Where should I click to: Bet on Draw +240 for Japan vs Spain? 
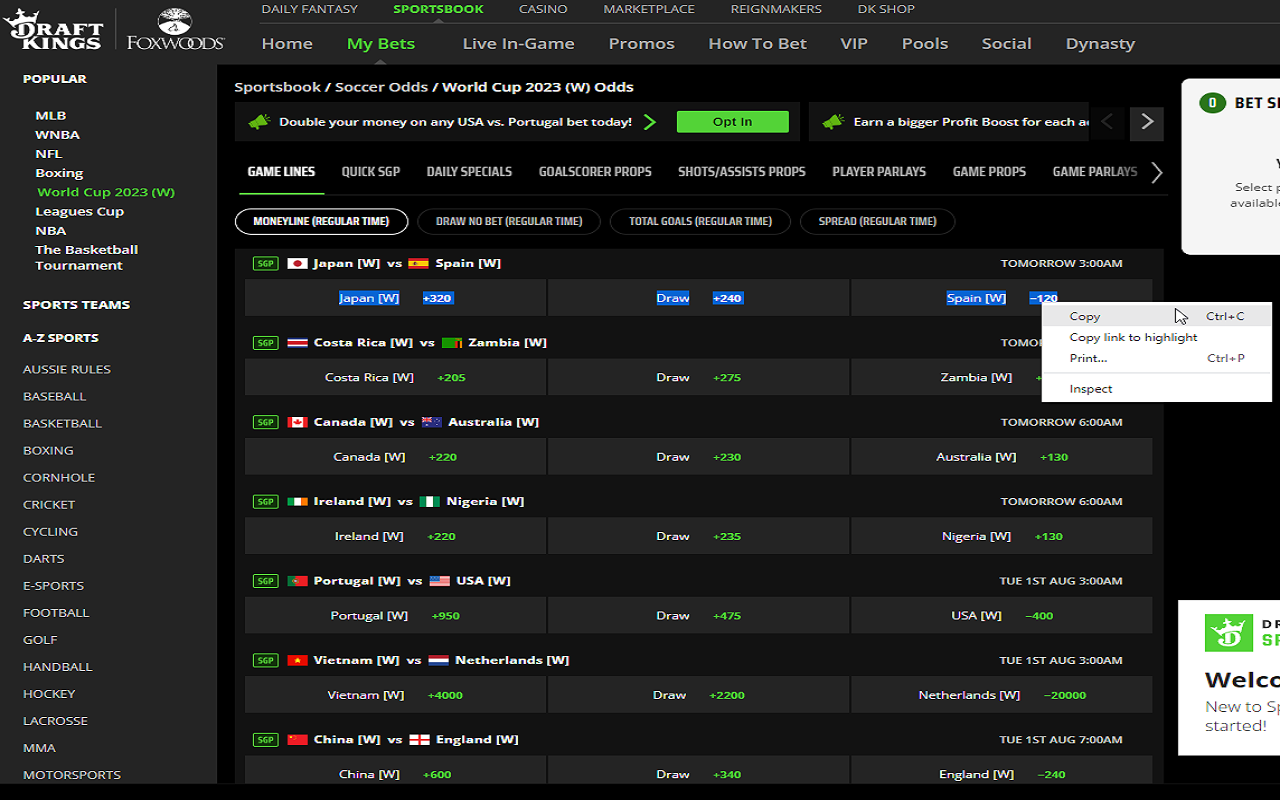coord(699,298)
